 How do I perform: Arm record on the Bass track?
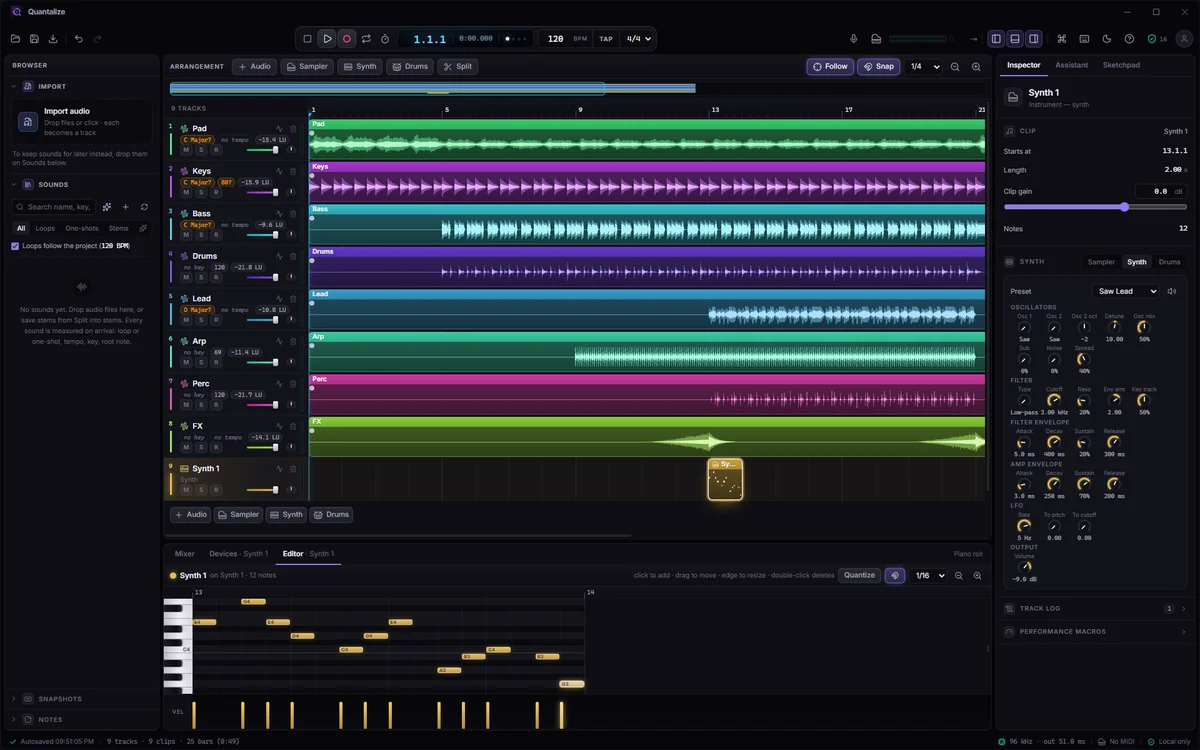216,235
